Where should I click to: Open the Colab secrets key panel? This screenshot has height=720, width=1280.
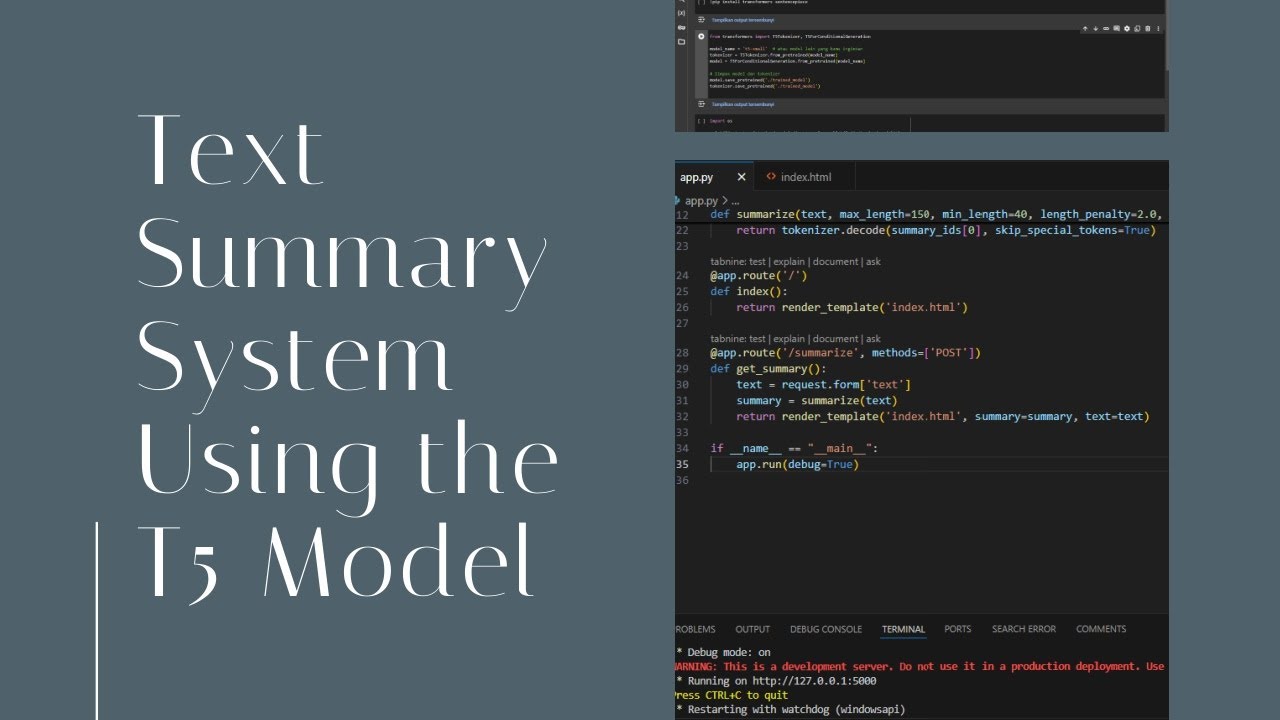[681, 27]
